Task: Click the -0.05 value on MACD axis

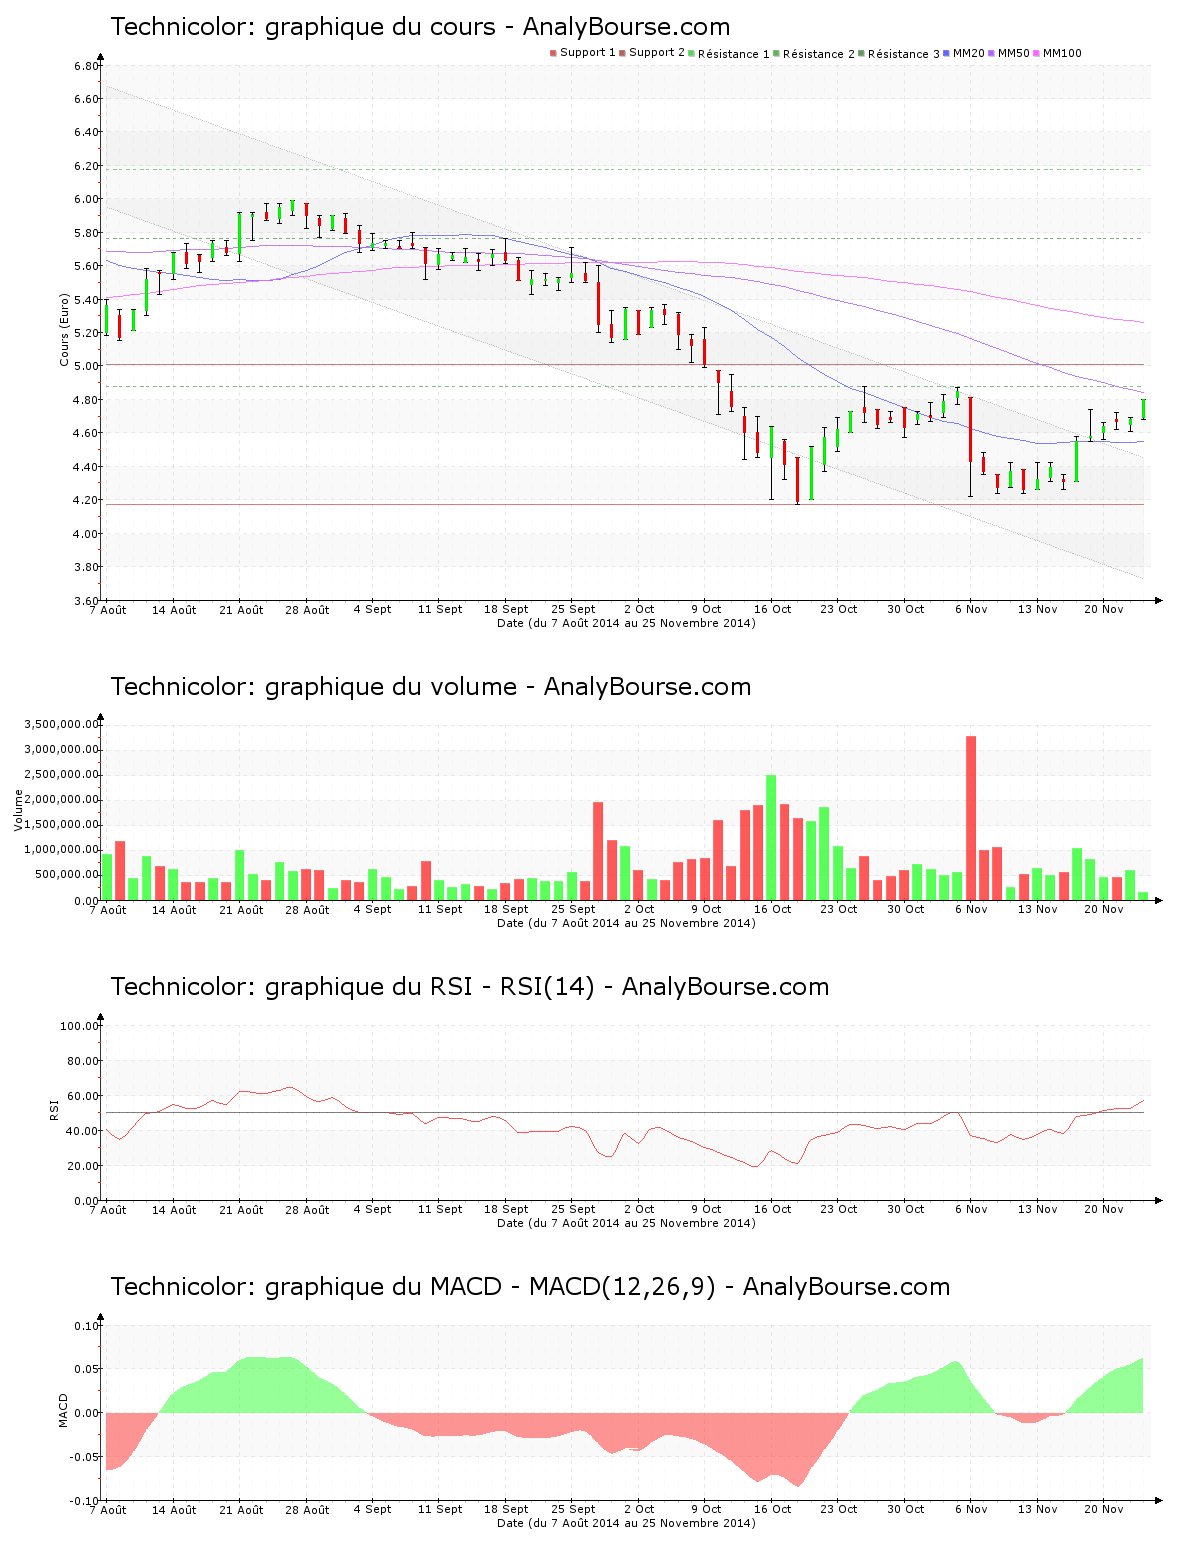Action: coord(86,1457)
